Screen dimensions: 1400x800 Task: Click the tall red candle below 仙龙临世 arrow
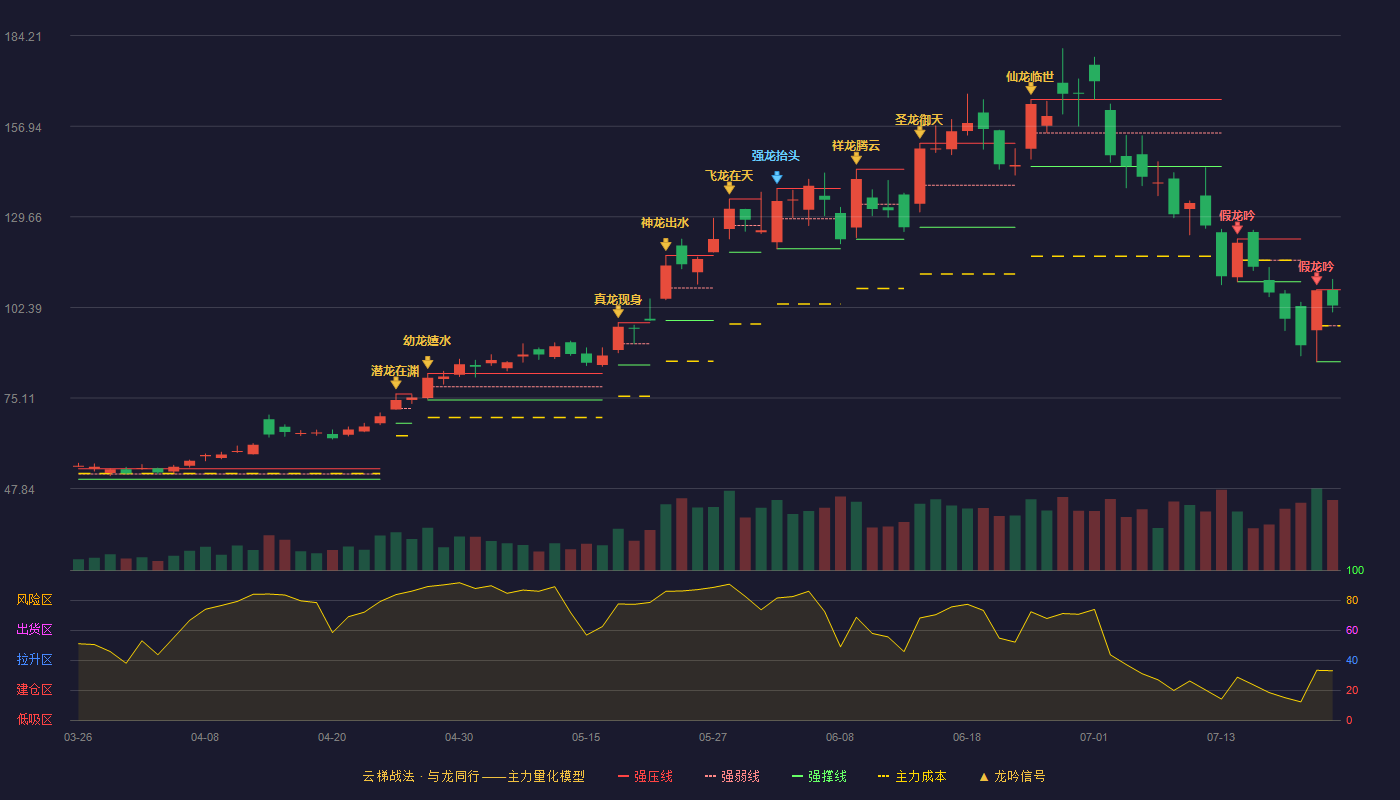pyautogui.click(x=1031, y=126)
